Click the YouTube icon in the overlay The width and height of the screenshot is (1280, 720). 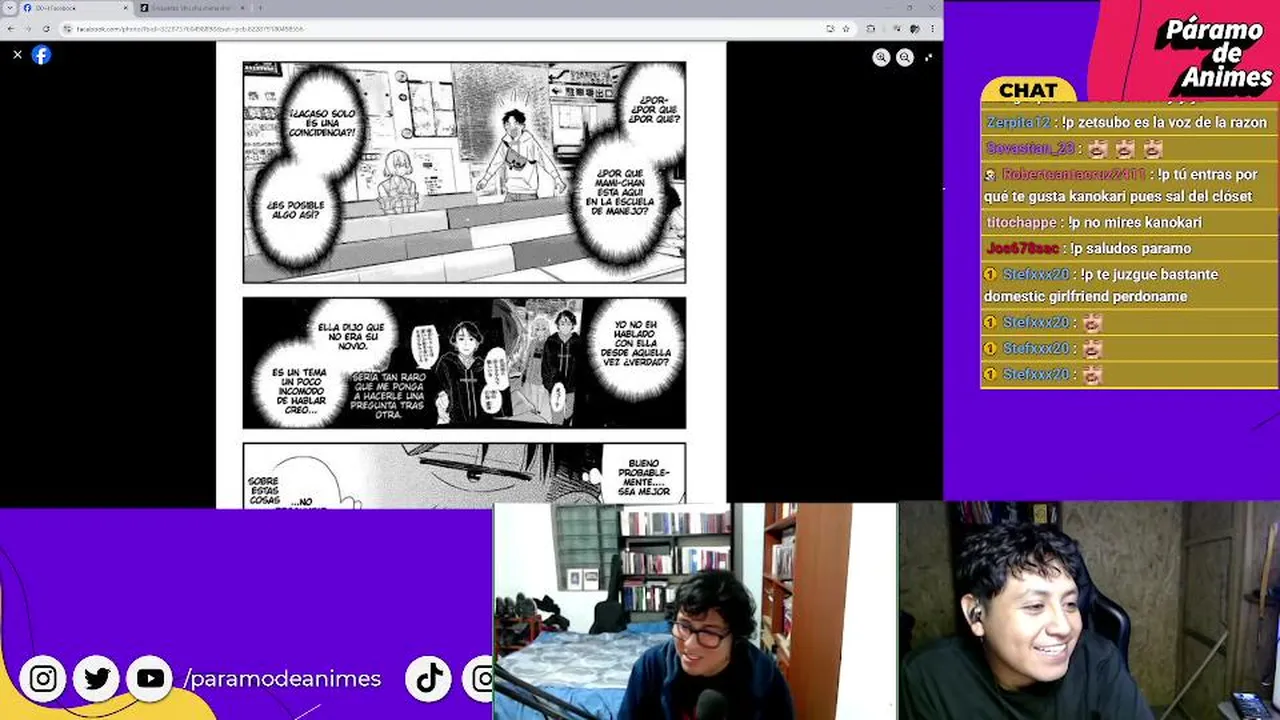click(x=150, y=679)
